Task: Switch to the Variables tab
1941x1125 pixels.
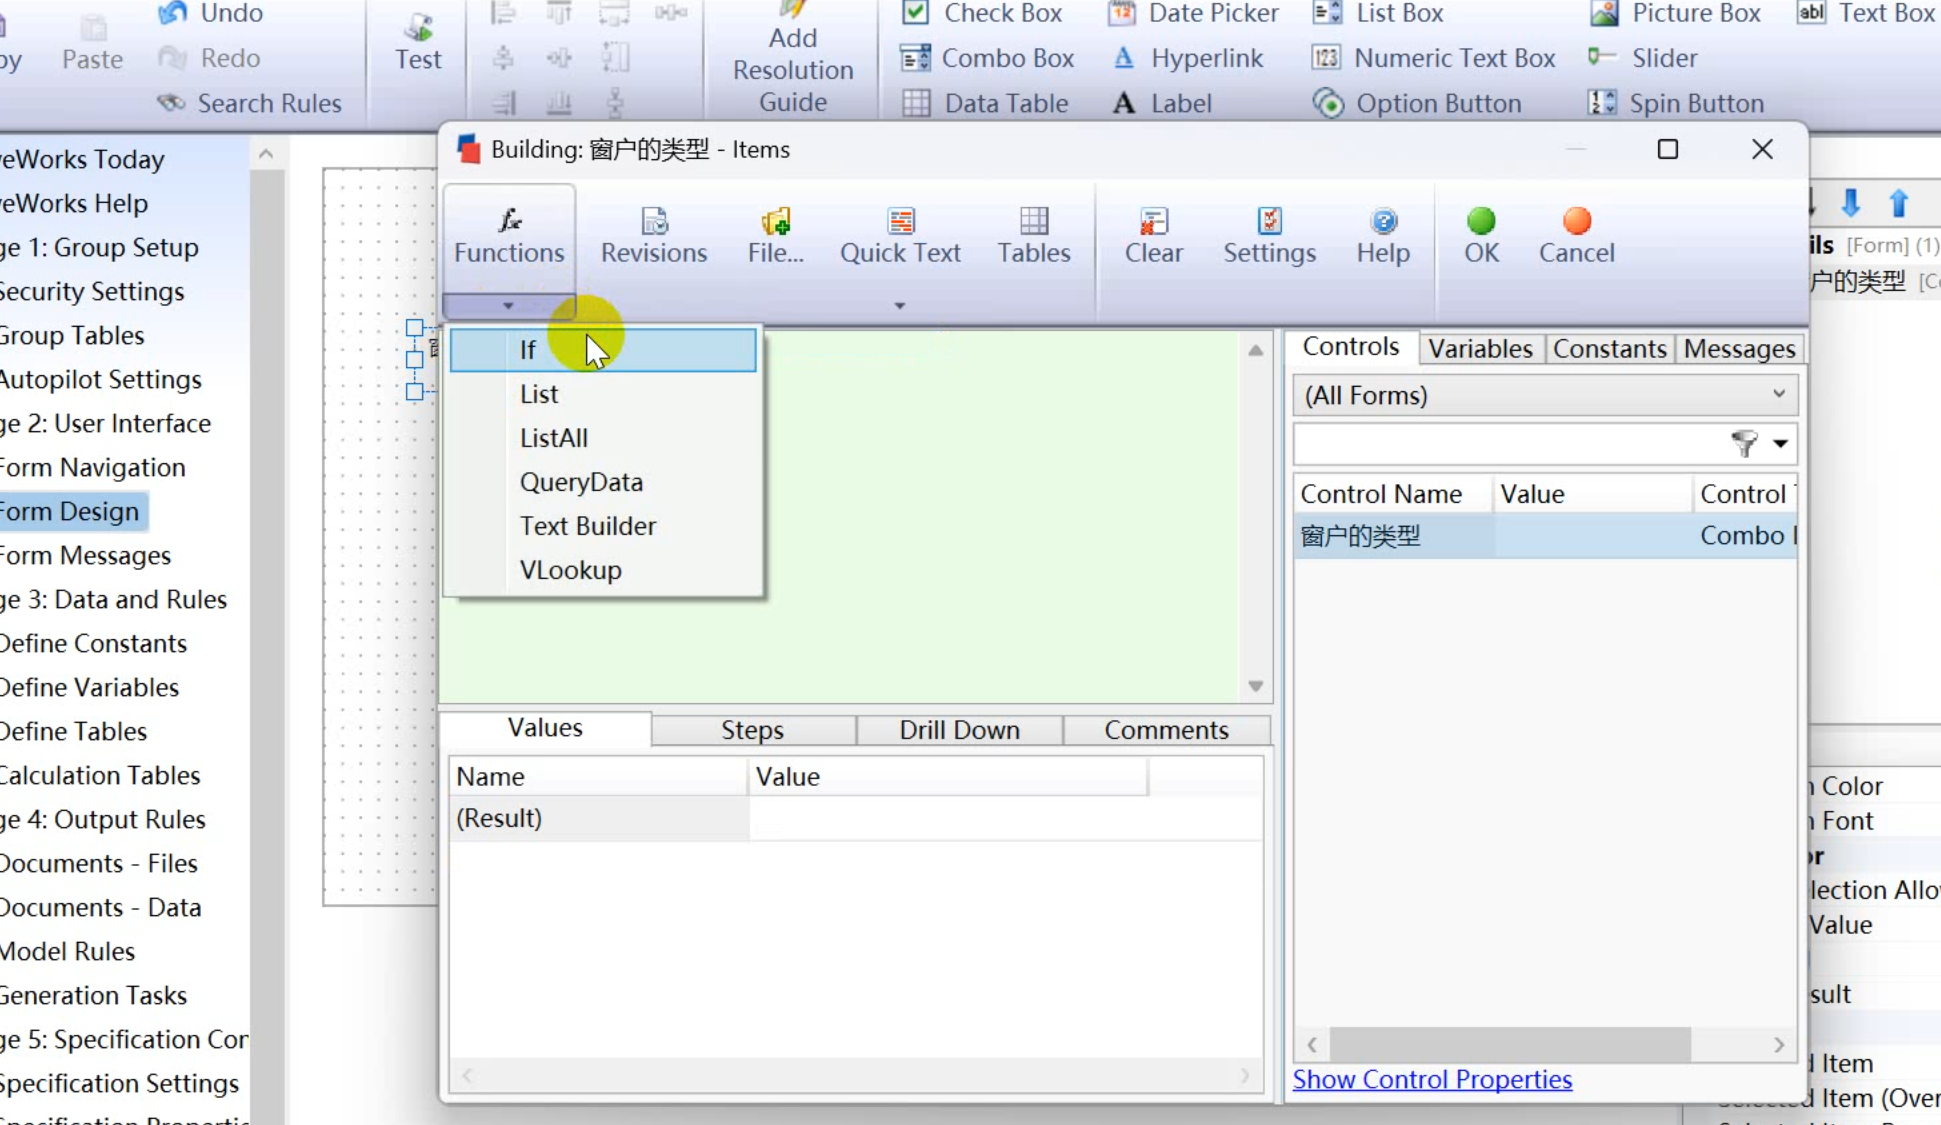Action: (1480, 348)
